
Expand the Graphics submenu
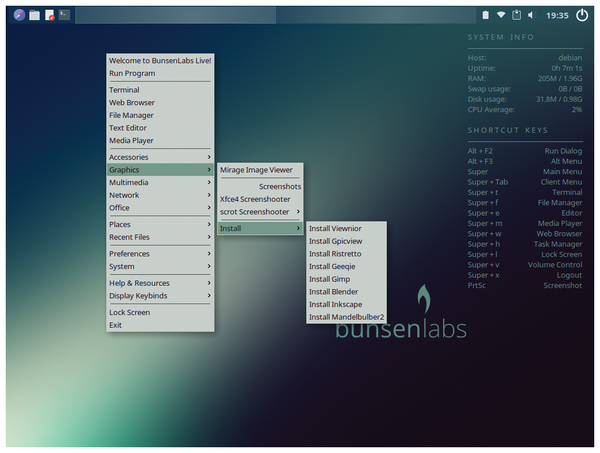coord(160,169)
